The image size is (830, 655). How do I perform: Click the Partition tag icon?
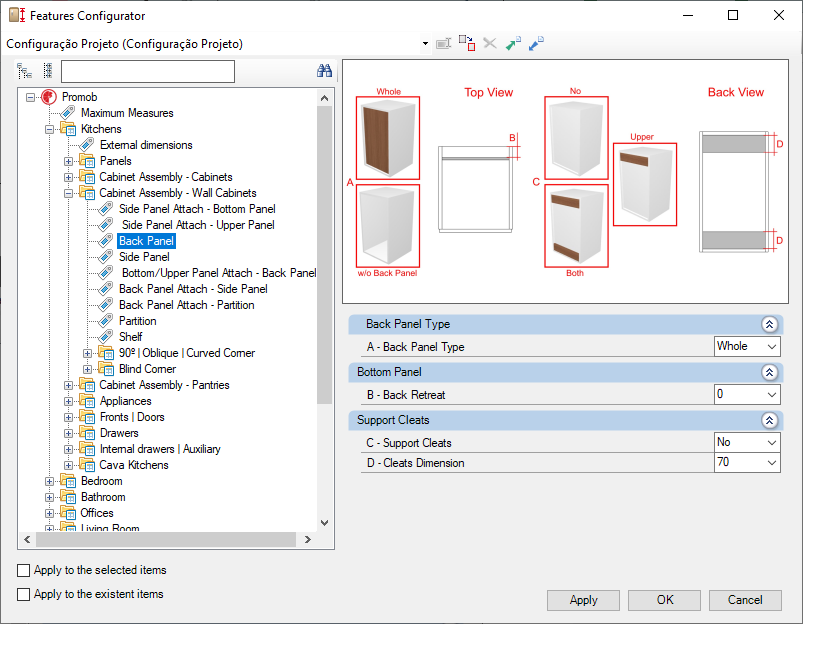(106, 321)
